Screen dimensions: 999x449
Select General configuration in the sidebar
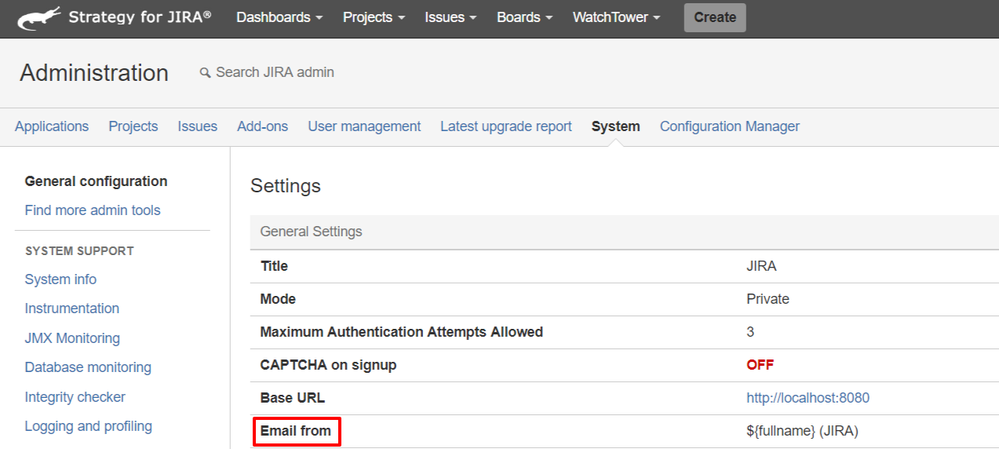tap(96, 182)
